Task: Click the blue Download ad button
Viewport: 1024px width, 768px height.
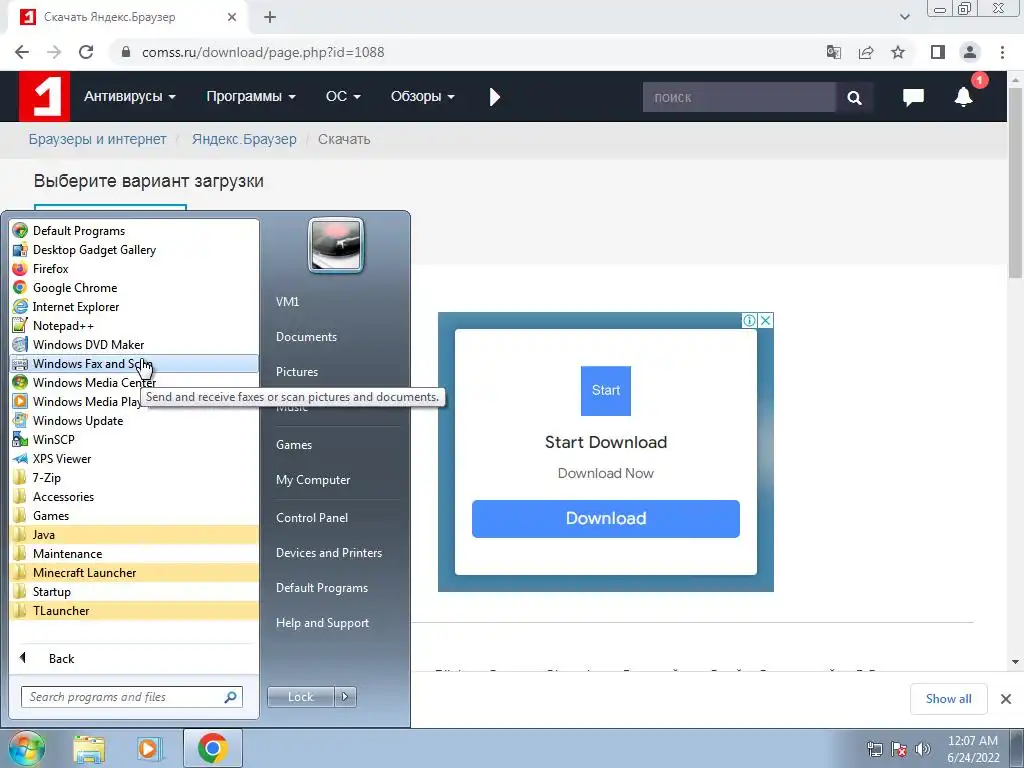Action: [x=605, y=519]
